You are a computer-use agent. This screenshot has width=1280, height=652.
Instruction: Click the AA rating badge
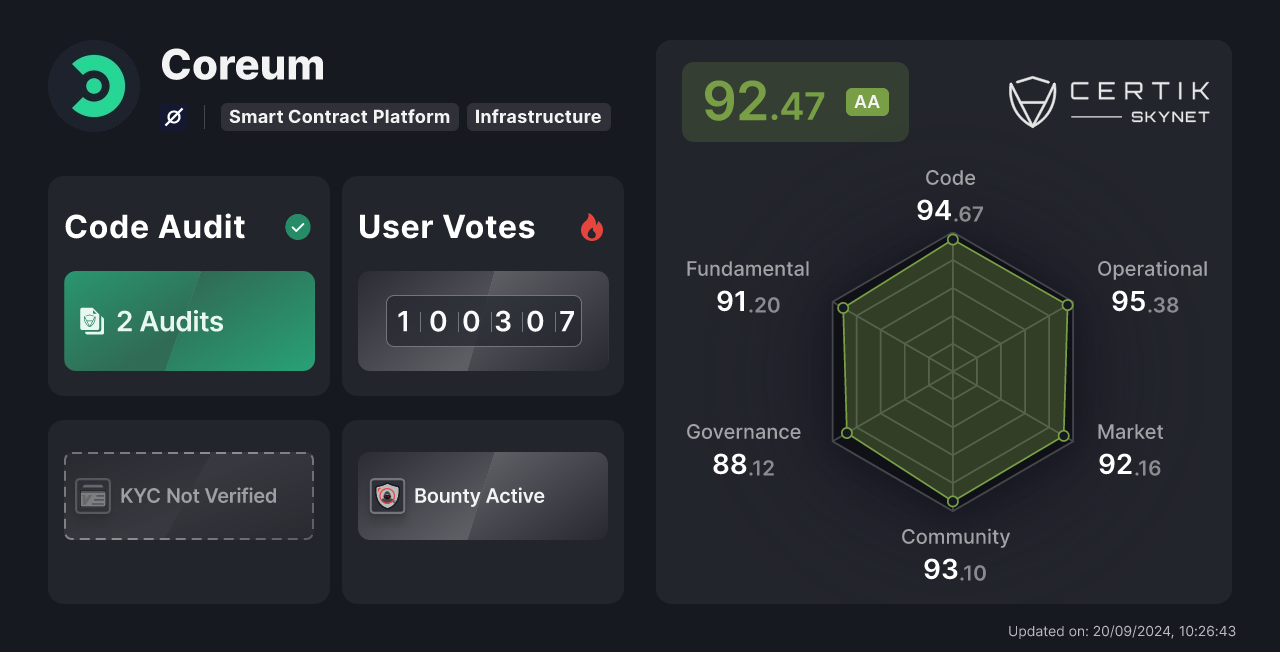pyautogui.click(x=867, y=101)
